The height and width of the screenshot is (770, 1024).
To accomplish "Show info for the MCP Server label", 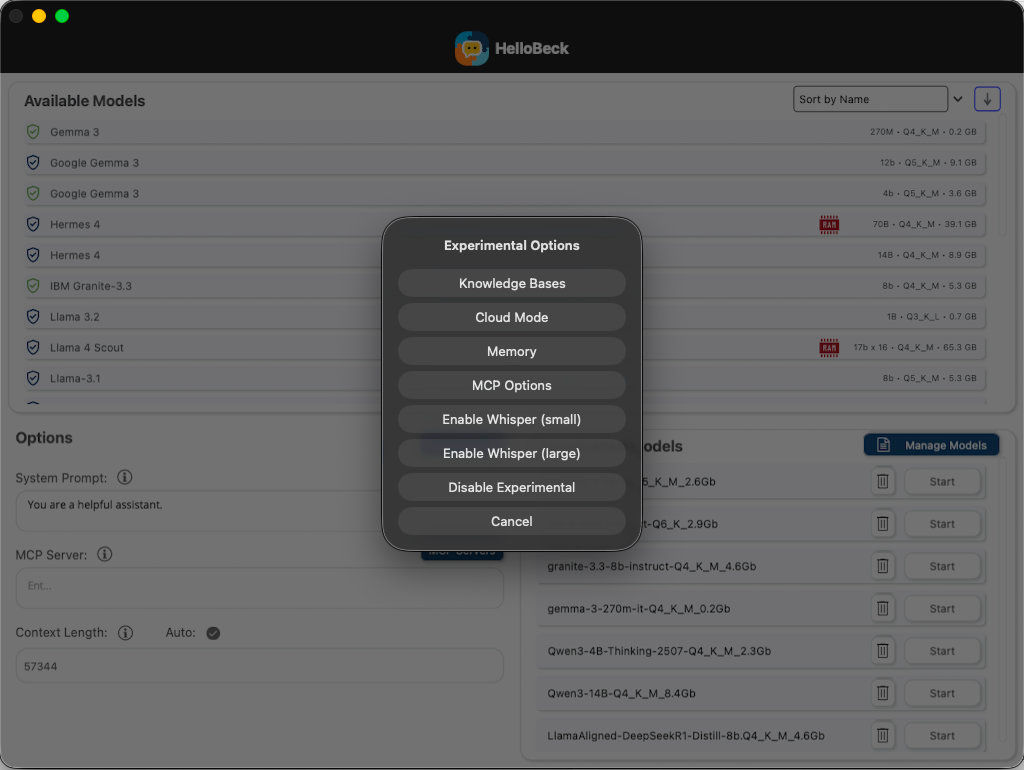I will point(104,554).
